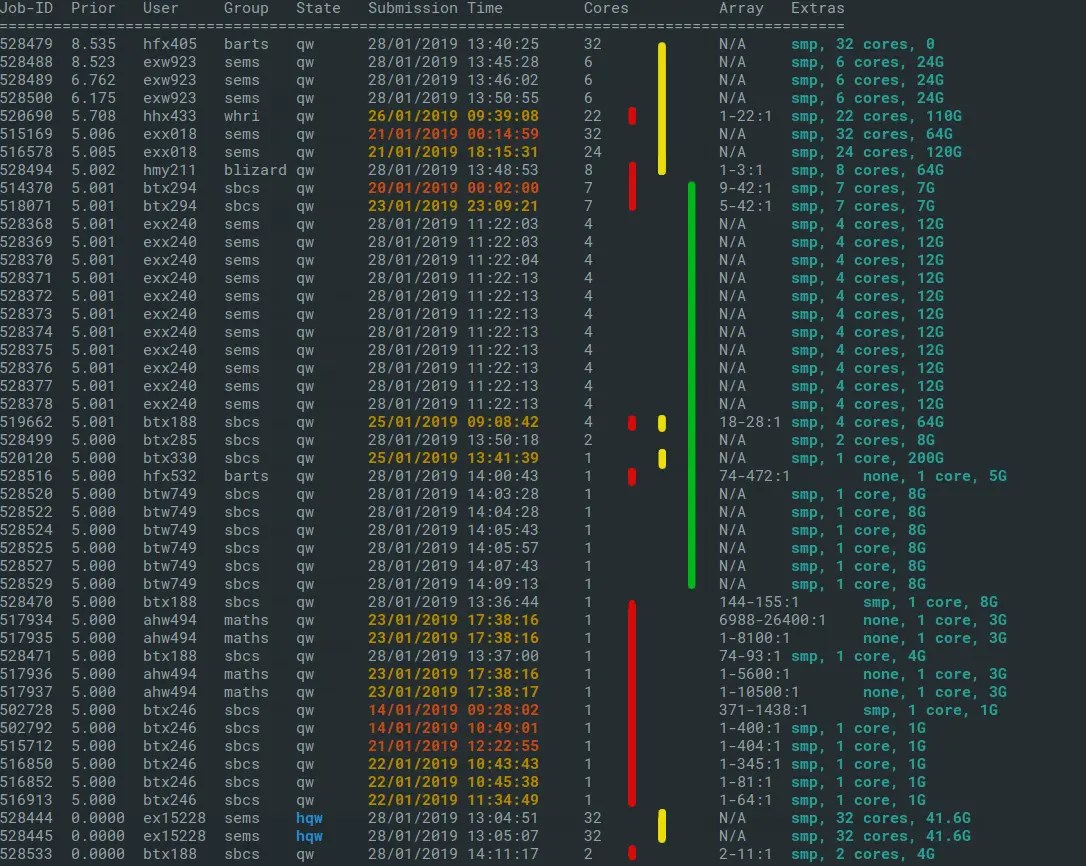Click submission time 20/01/2019 00:02:00

coord(453,188)
